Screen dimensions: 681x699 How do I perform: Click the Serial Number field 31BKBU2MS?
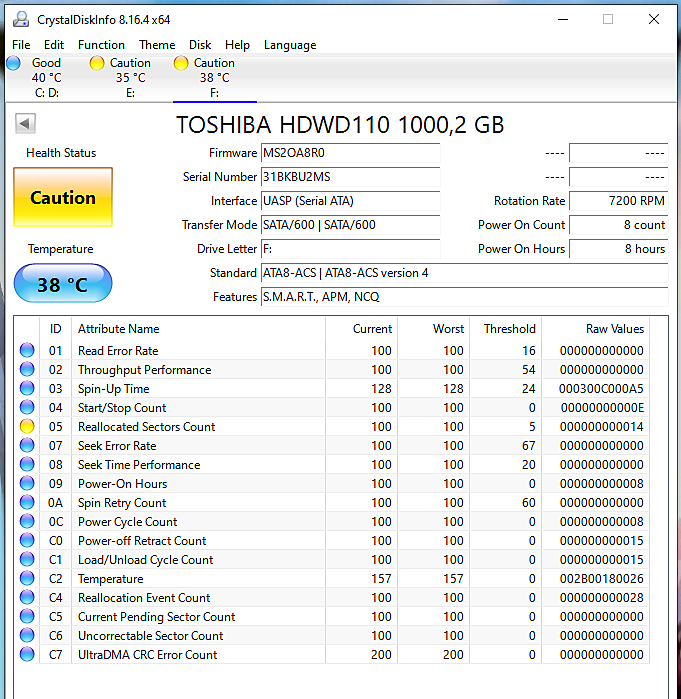350,177
